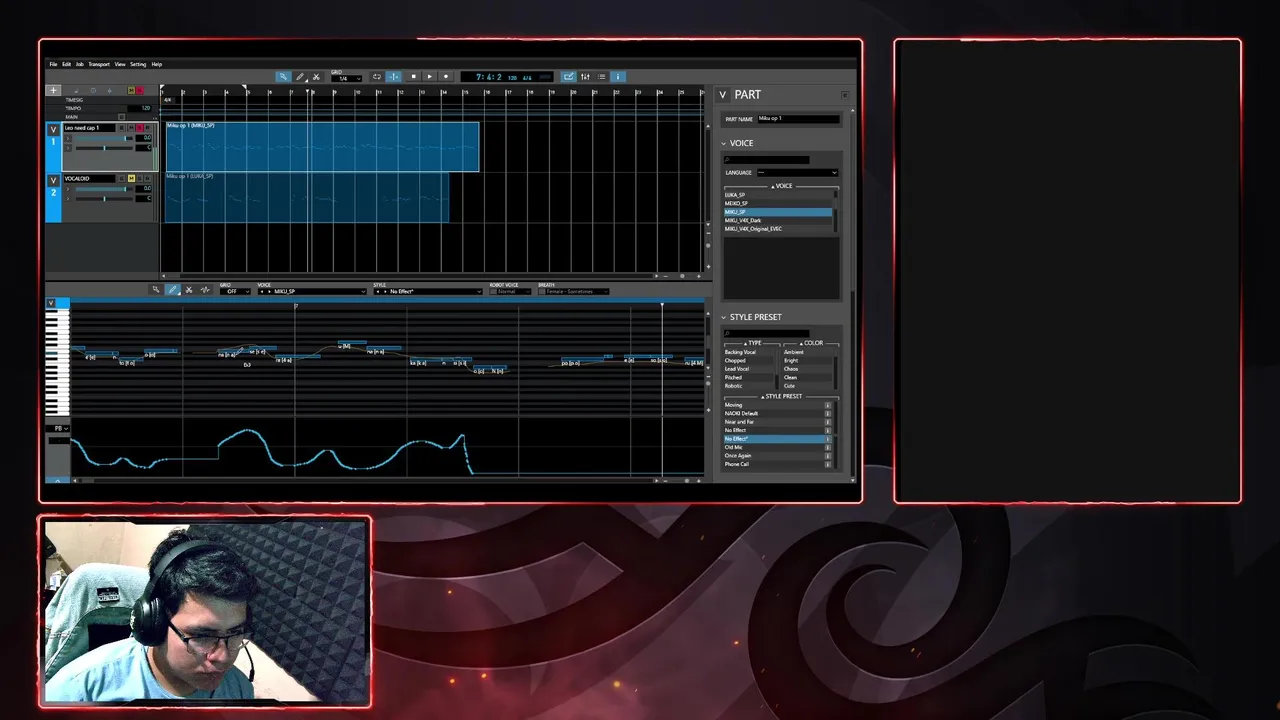Screen dimensions: 1280x720
Task: Show info for Old Mic style preset
Action: pos(827,447)
